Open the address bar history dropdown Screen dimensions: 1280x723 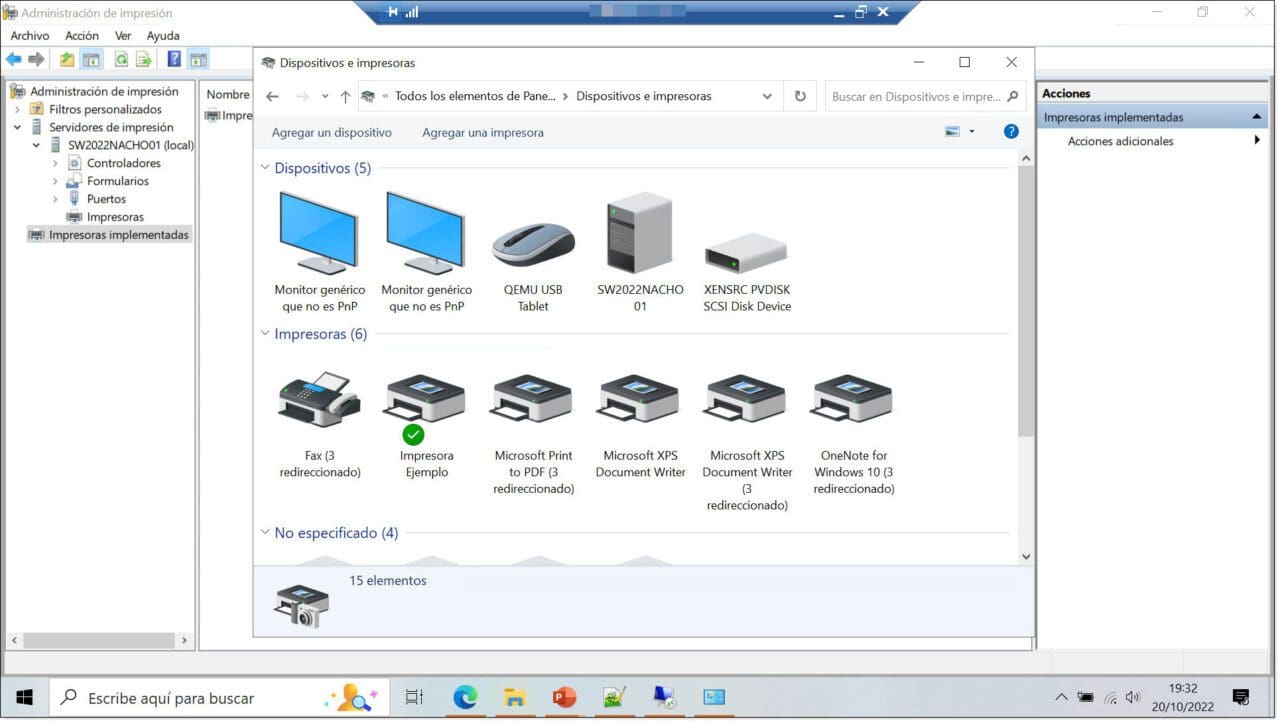[767, 96]
